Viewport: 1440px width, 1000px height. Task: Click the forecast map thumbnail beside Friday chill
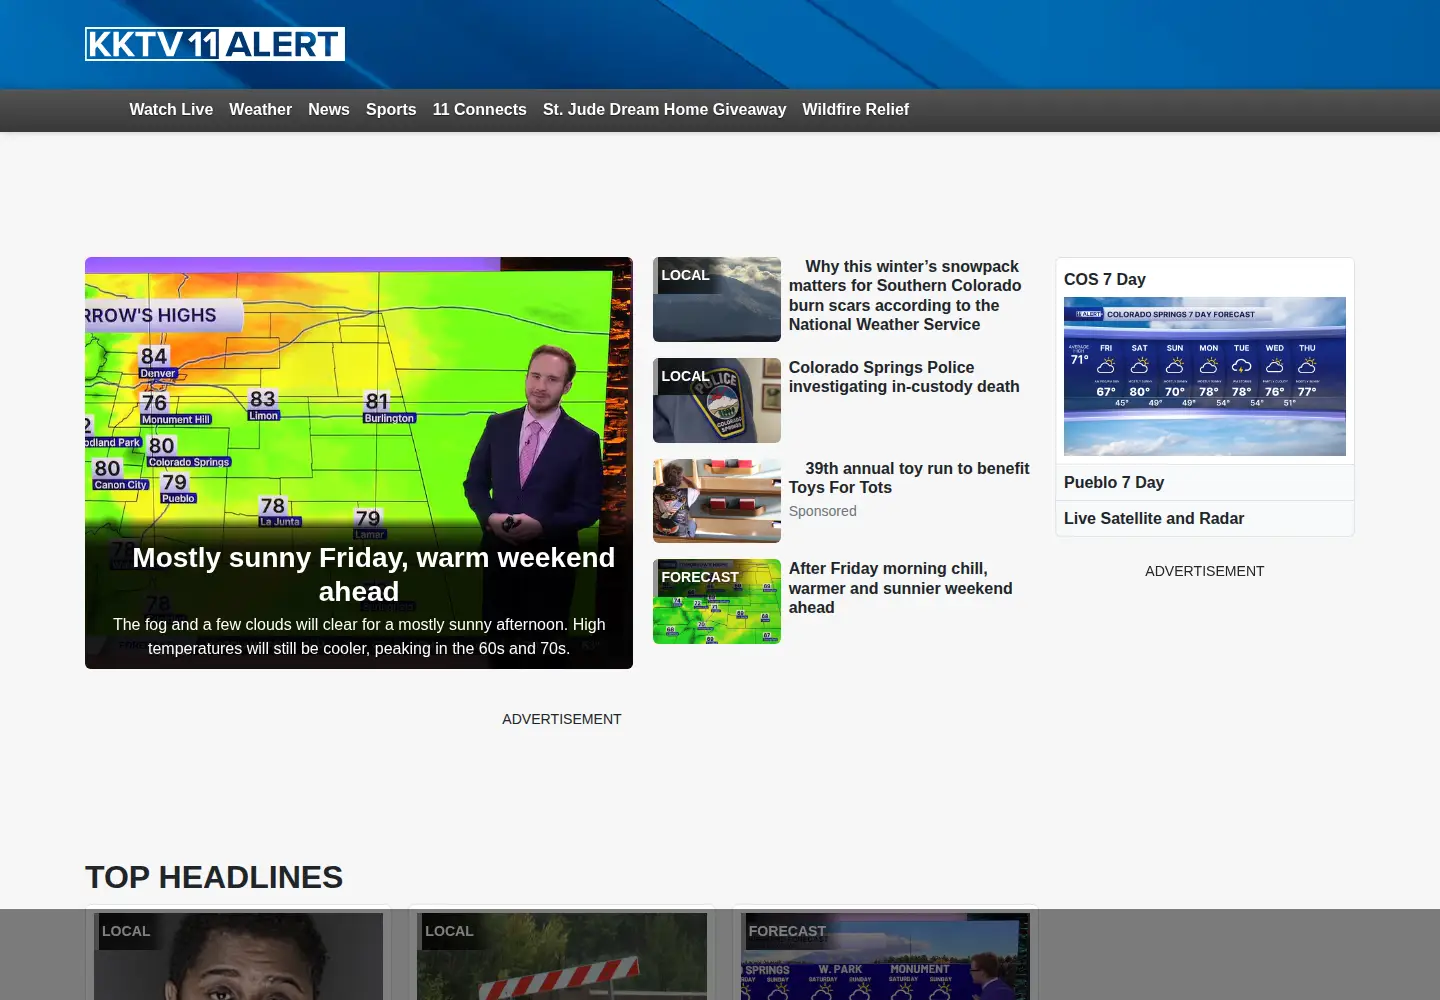[717, 602]
